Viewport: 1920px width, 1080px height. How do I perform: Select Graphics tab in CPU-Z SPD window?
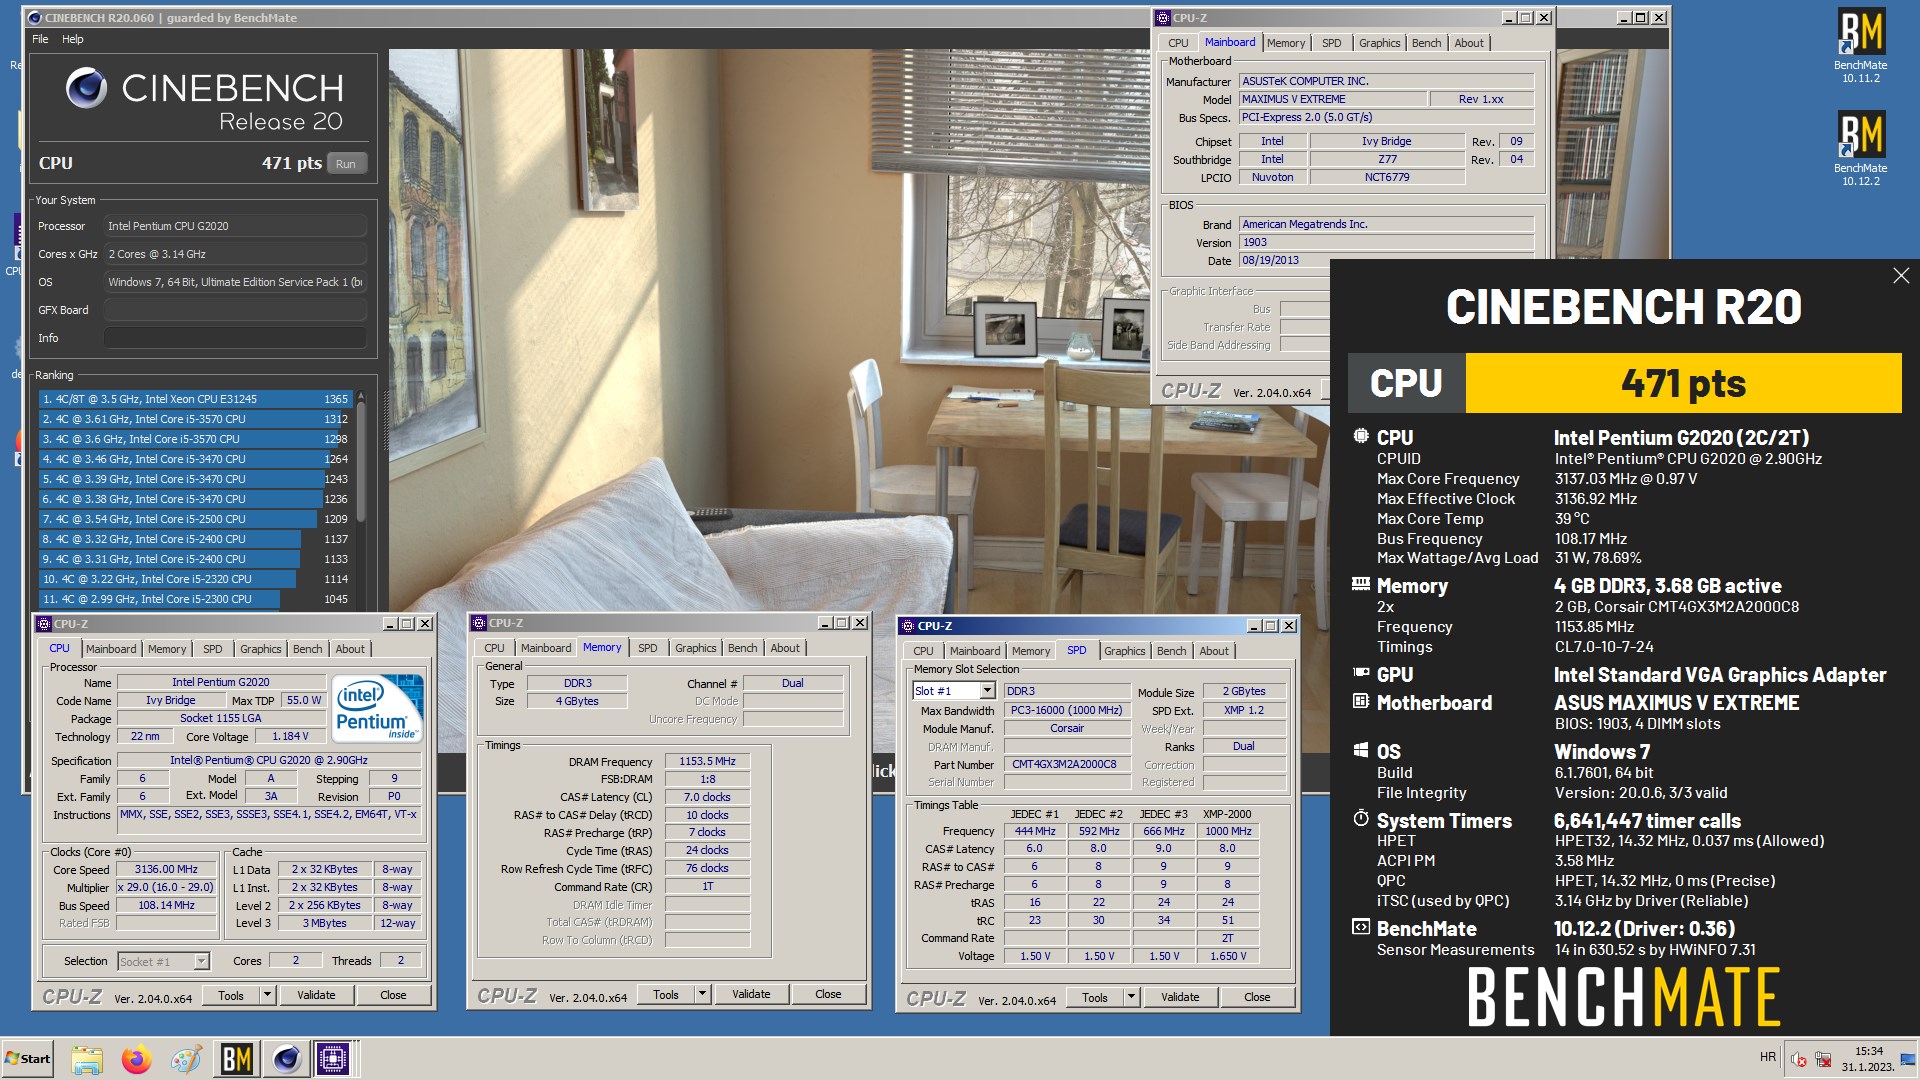pos(1124,651)
